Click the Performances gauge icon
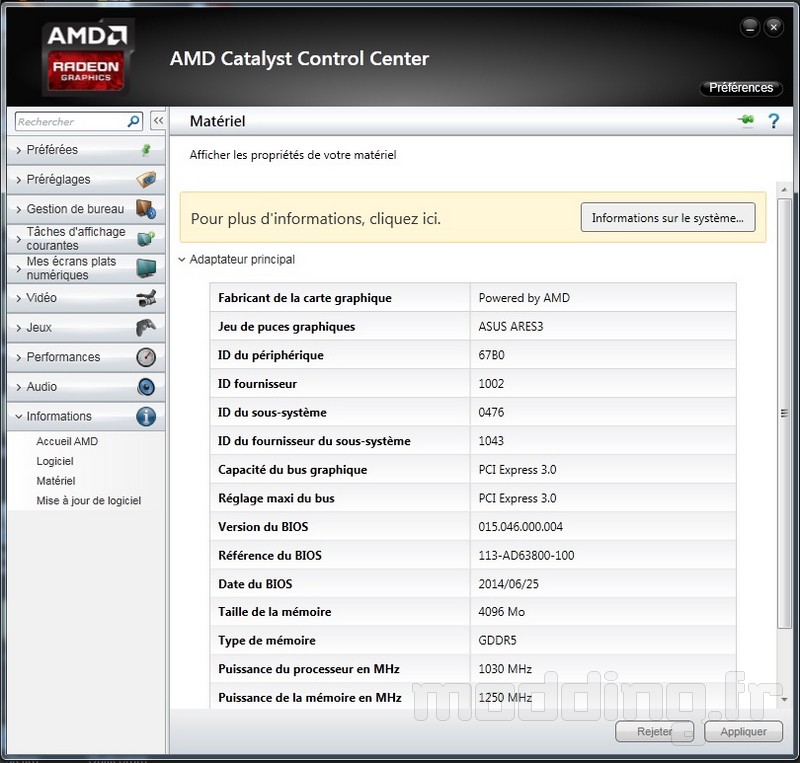Image resolution: width=800 pixels, height=763 pixels. 146,357
